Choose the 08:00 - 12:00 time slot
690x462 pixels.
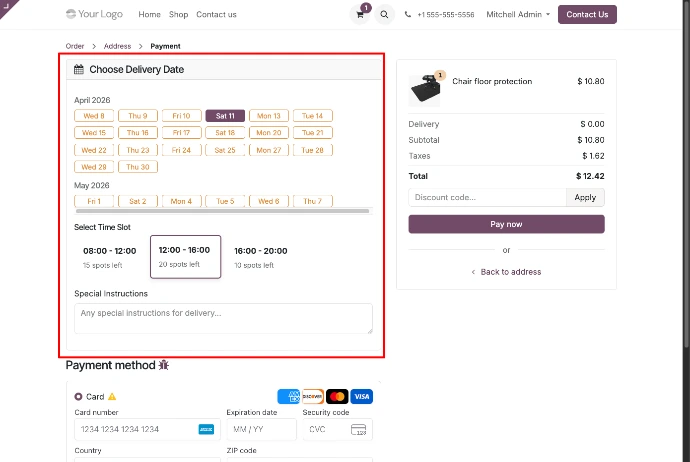coord(109,257)
